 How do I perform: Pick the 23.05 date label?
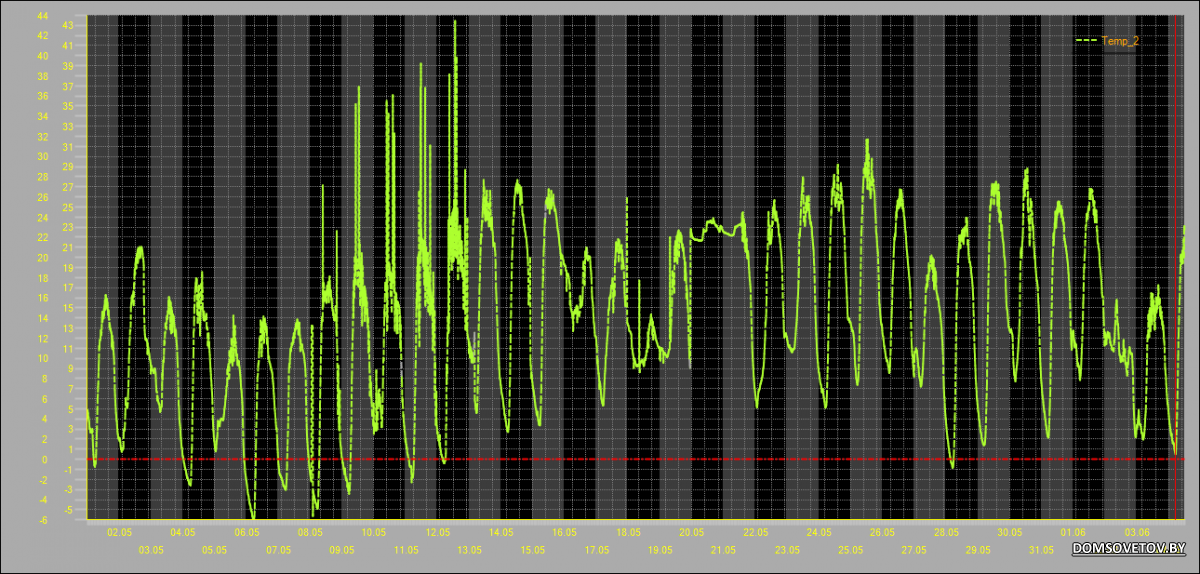[787, 550]
